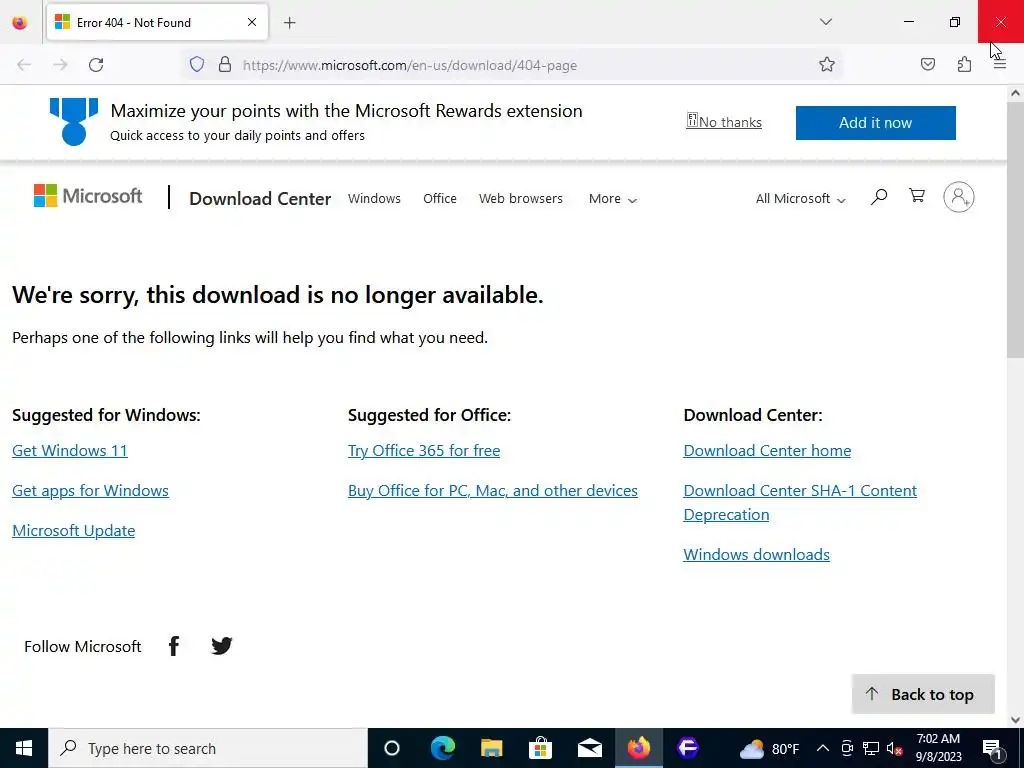The width and height of the screenshot is (1024, 768).
Task: Open clock showing 7:02 AM
Action: 938,748
